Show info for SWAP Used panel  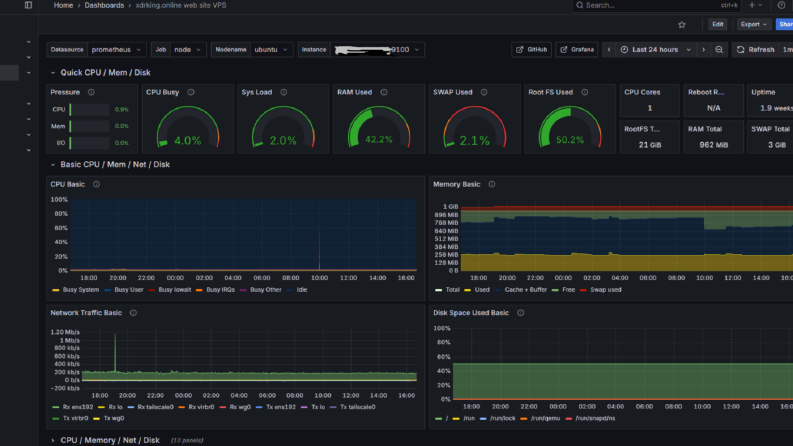point(484,92)
